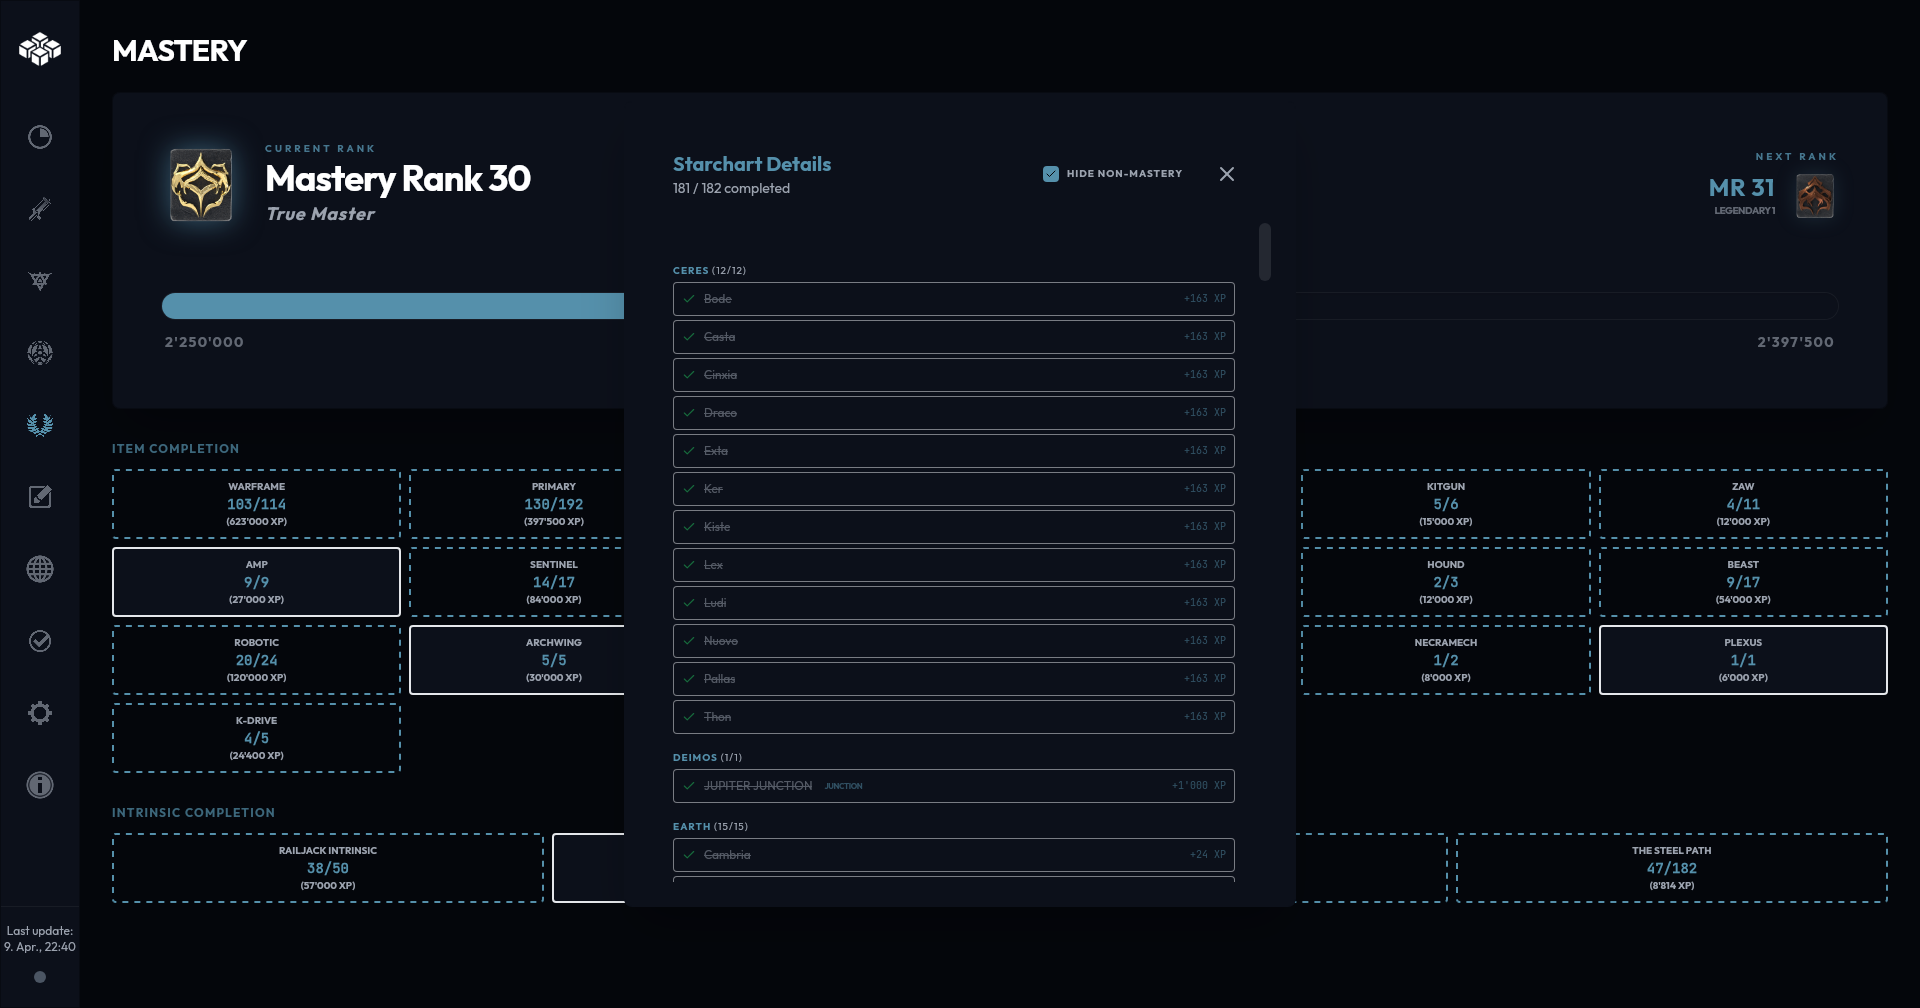This screenshot has height=1008, width=1920.
Task: Uncheck the Hide Non-Mastery checkbox
Action: coord(1051,174)
